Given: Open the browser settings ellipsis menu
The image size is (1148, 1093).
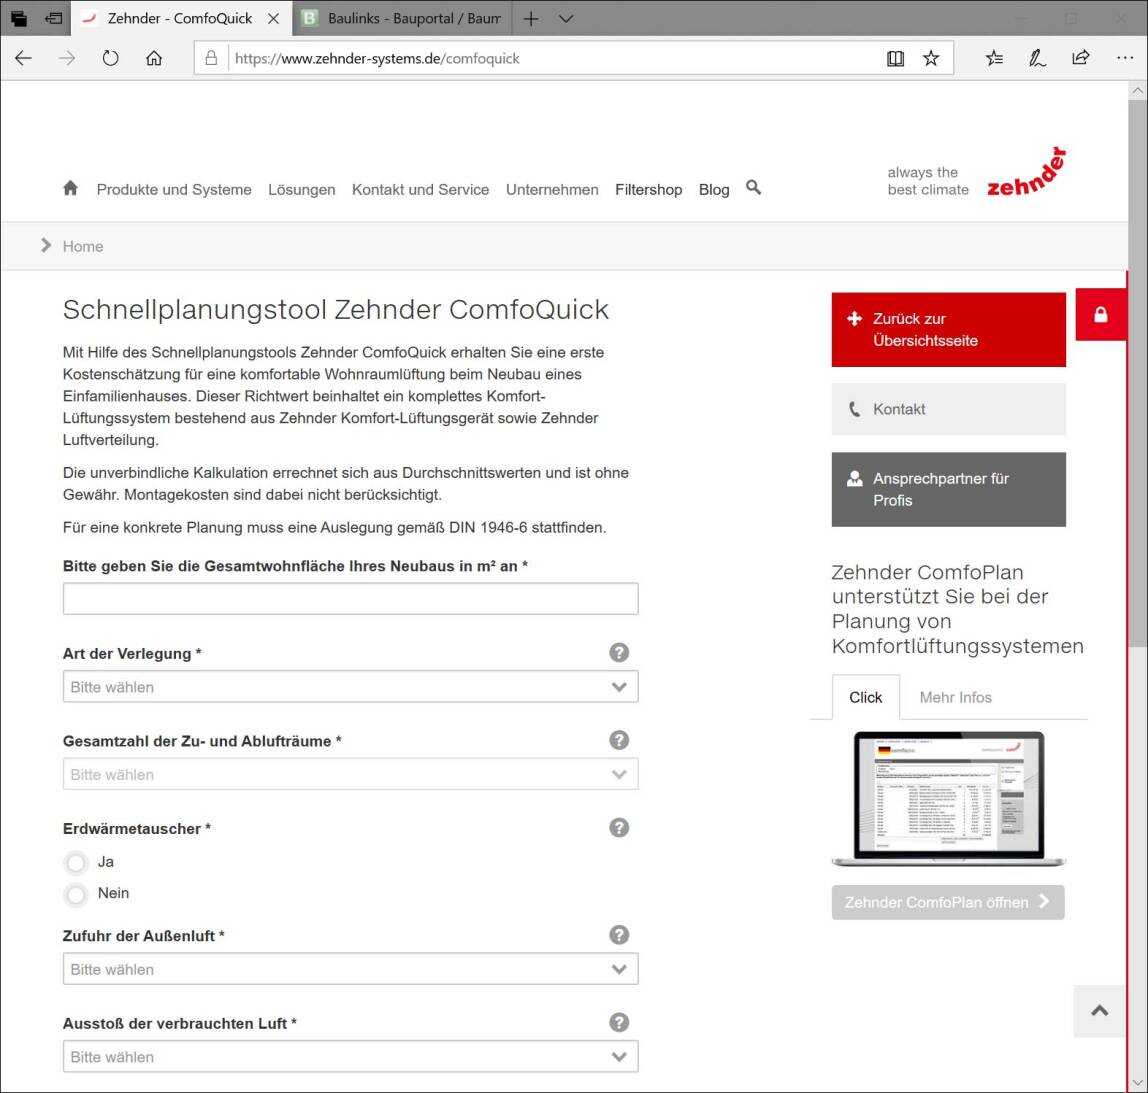Looking at the screenshot, I should point(1125,58).
